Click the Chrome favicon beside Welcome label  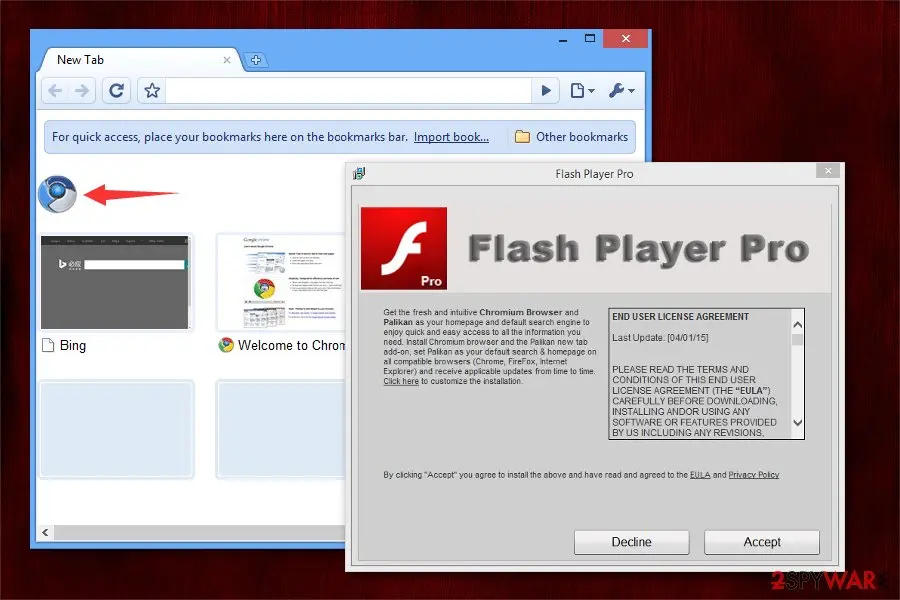pyautogui.click(x=226, y=345)
